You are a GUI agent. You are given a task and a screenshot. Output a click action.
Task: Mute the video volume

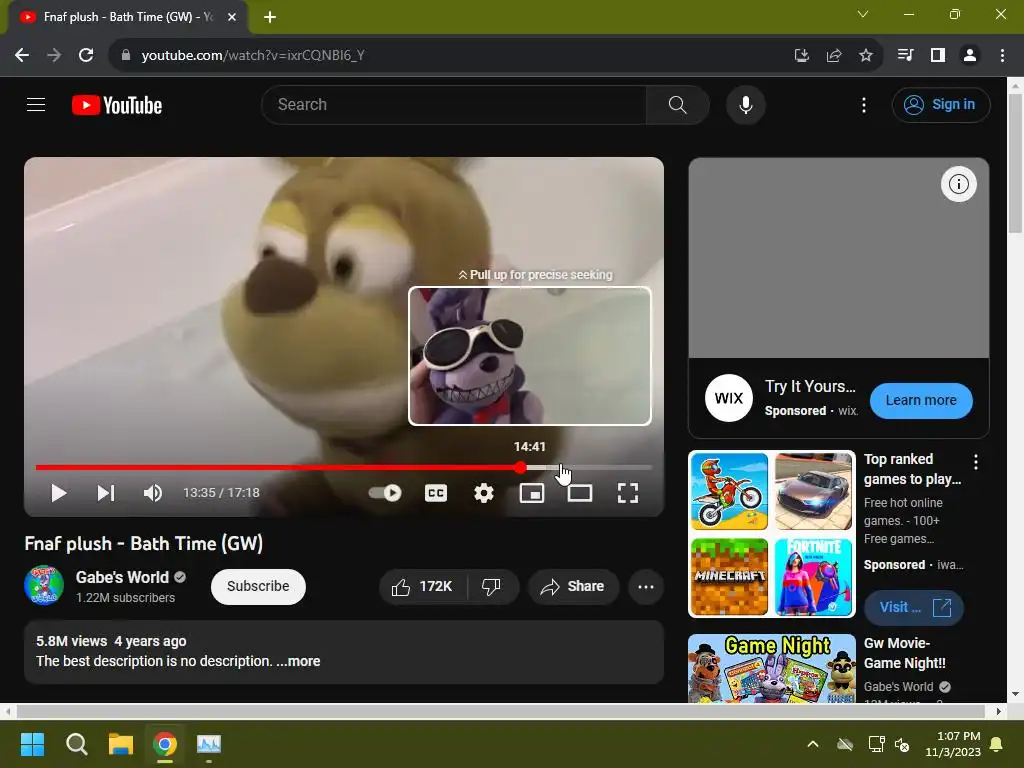coord(152,493)
